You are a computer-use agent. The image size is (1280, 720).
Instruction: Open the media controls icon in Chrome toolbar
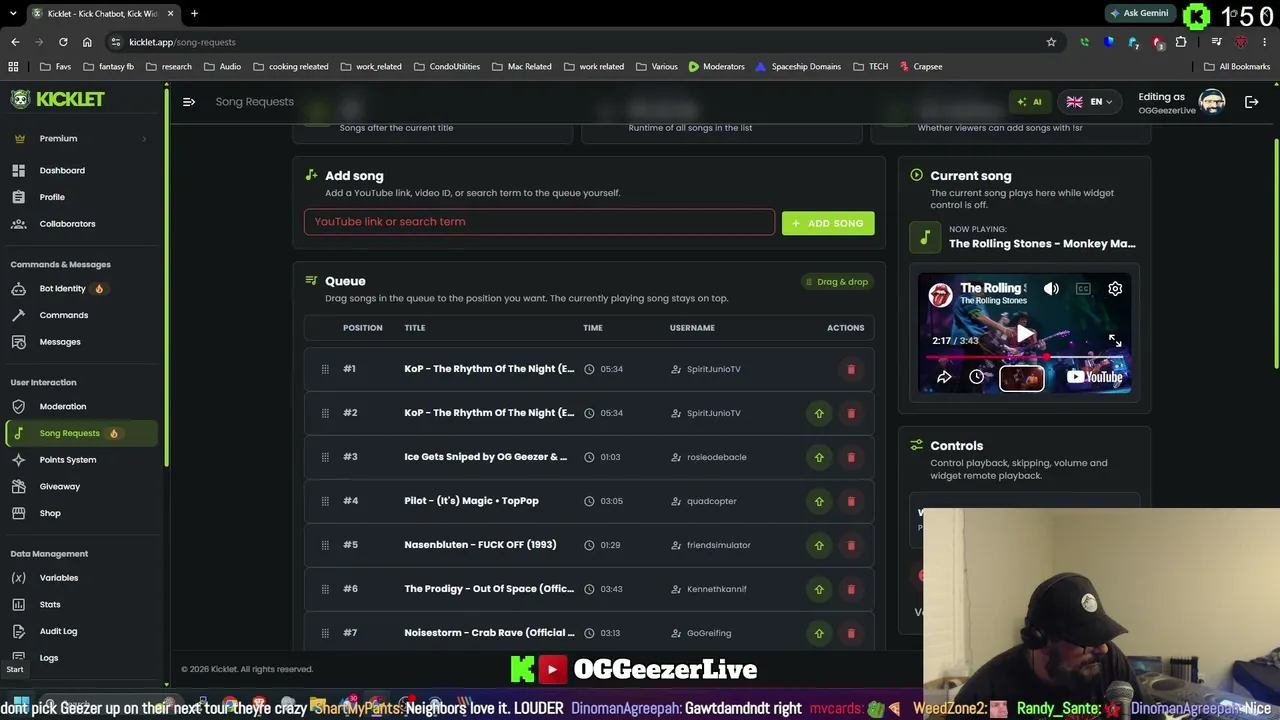point(1216,42)
